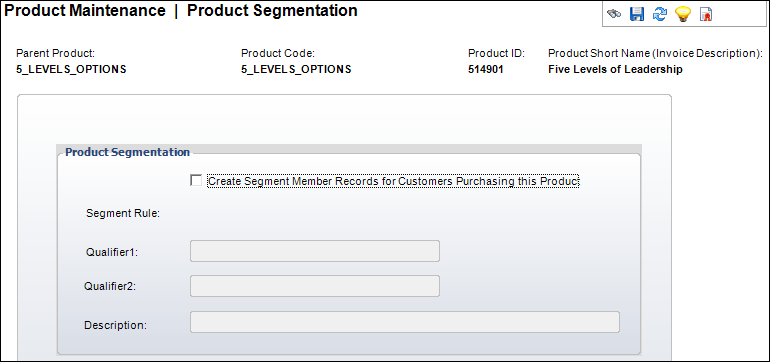Click the Qualifier1 label
The height and width of the screenshot is (362, 770).
pos(112,252)
